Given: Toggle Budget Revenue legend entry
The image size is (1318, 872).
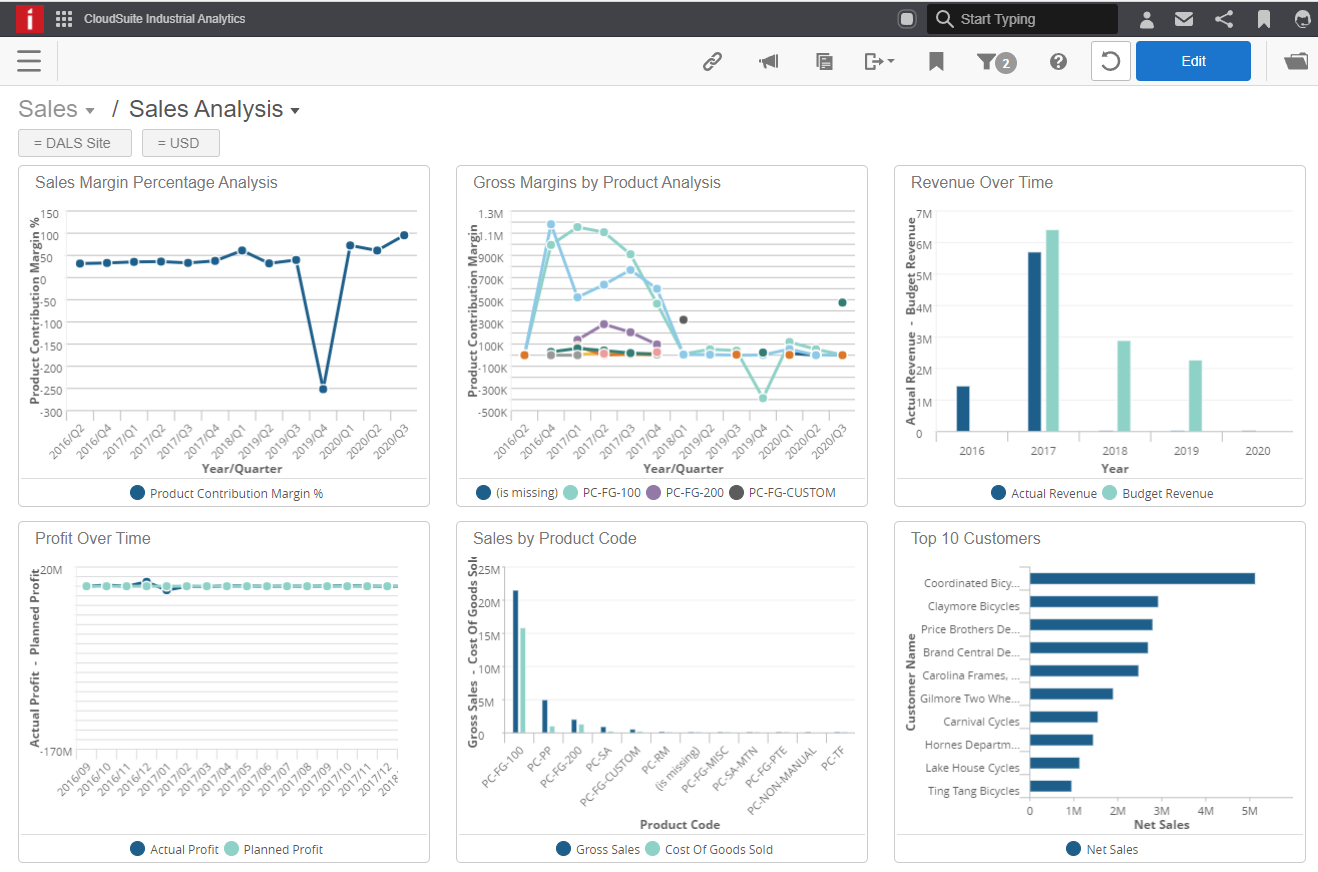Looking at the screenshot, I should (1158, 493).
